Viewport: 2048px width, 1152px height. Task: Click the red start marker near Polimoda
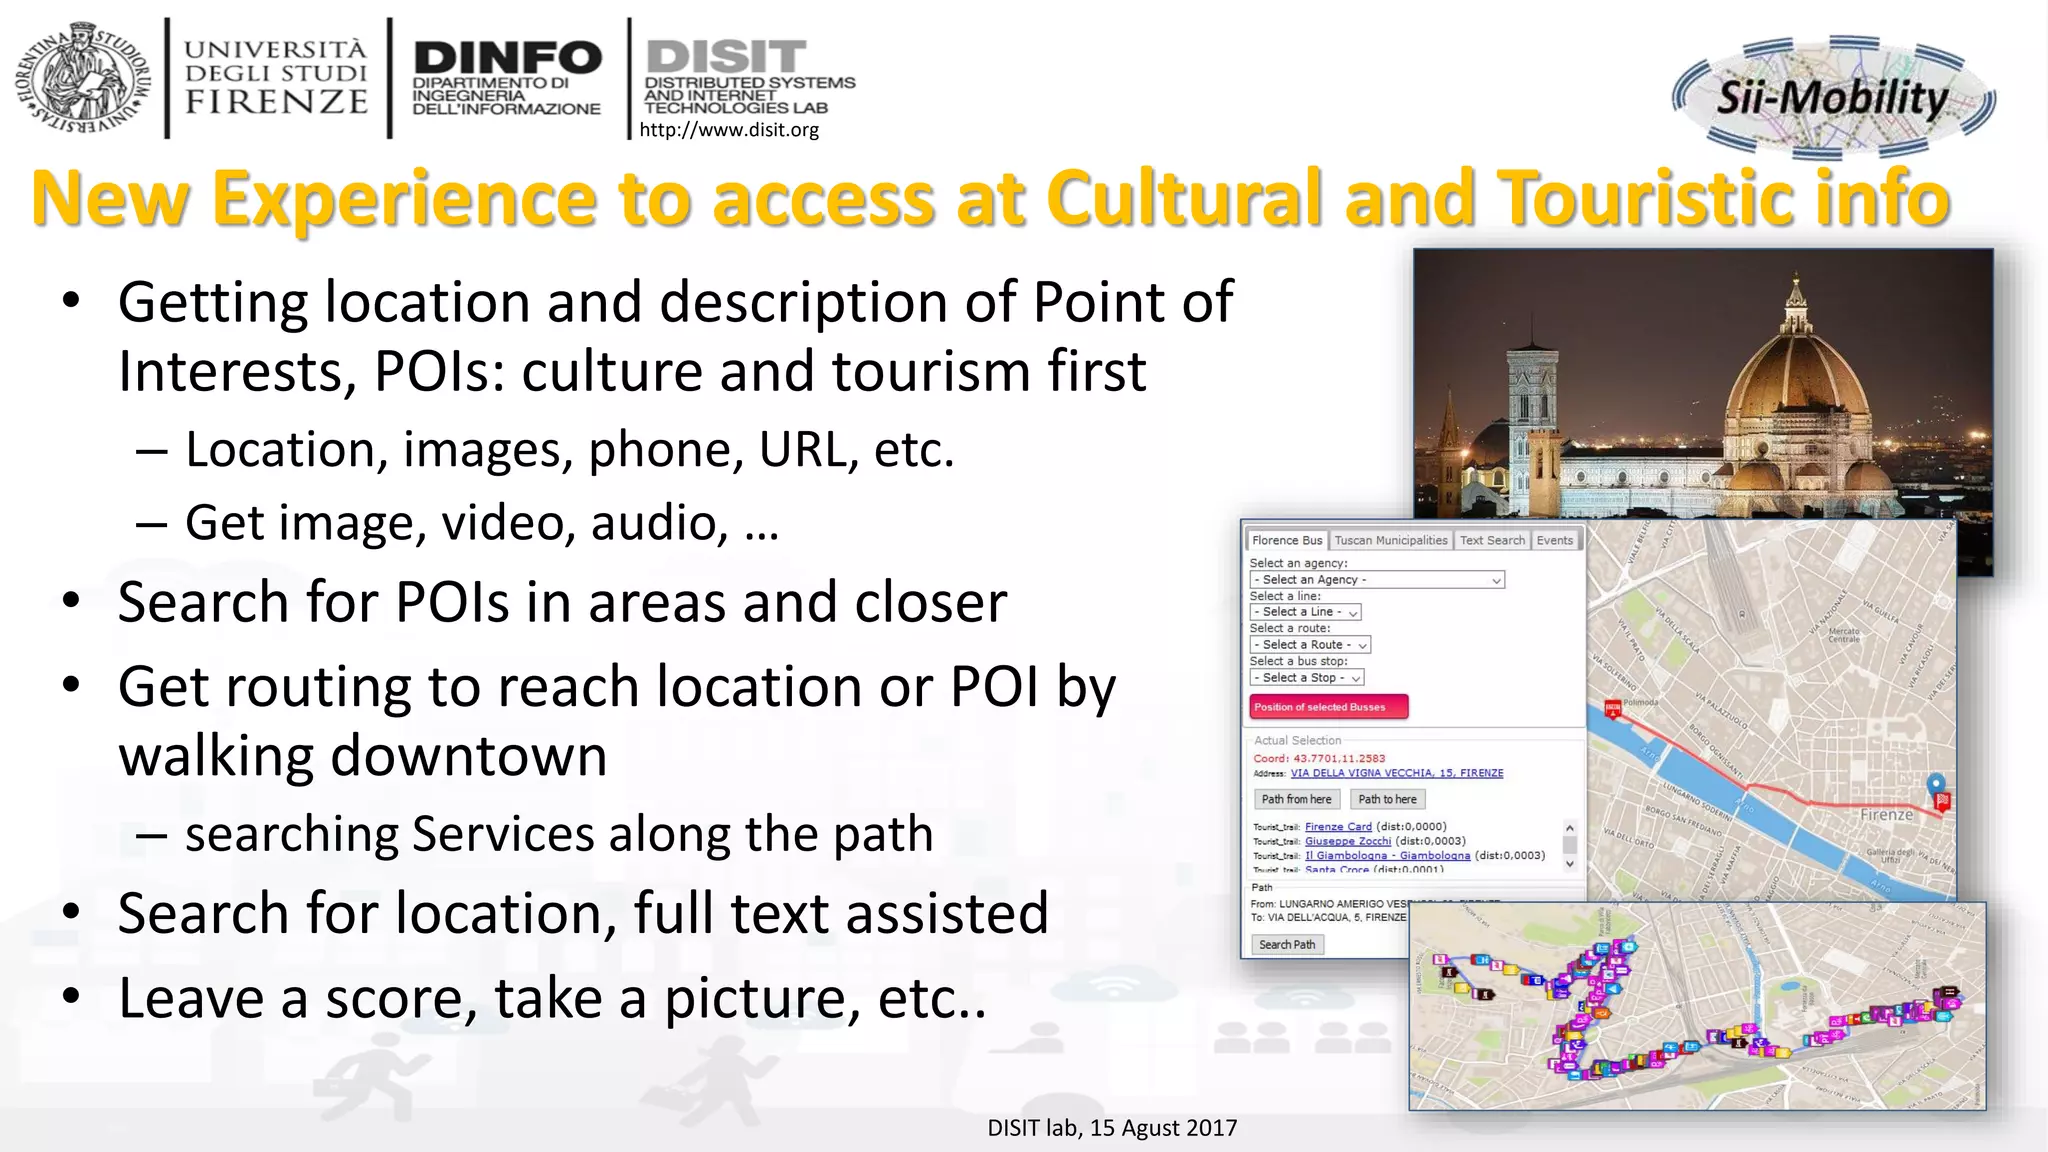1612,709
